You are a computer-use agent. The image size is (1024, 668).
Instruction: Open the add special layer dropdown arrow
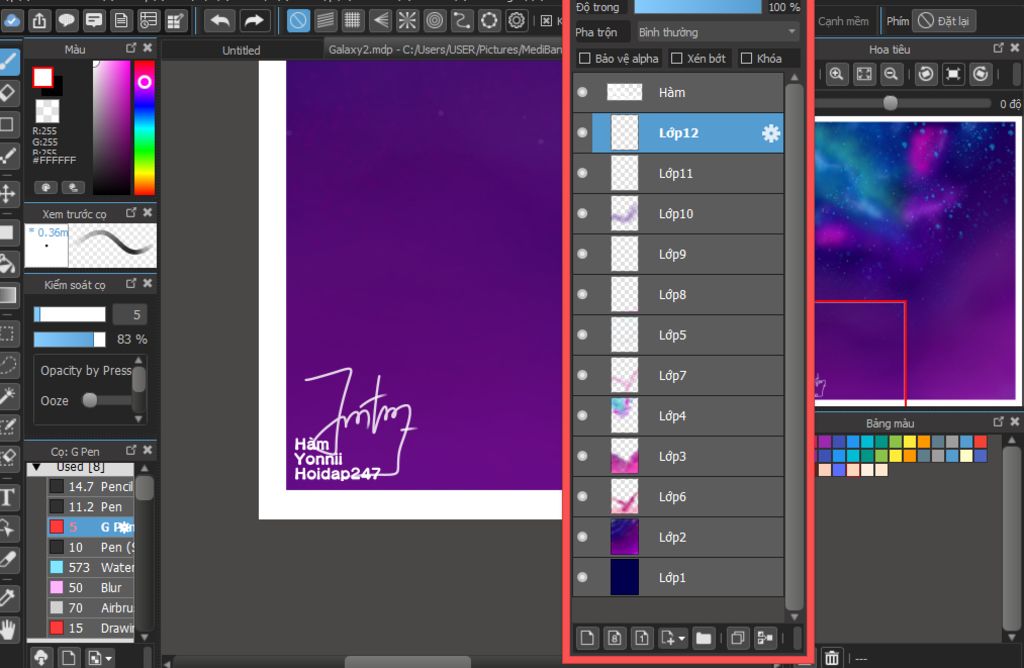[682, 639]
